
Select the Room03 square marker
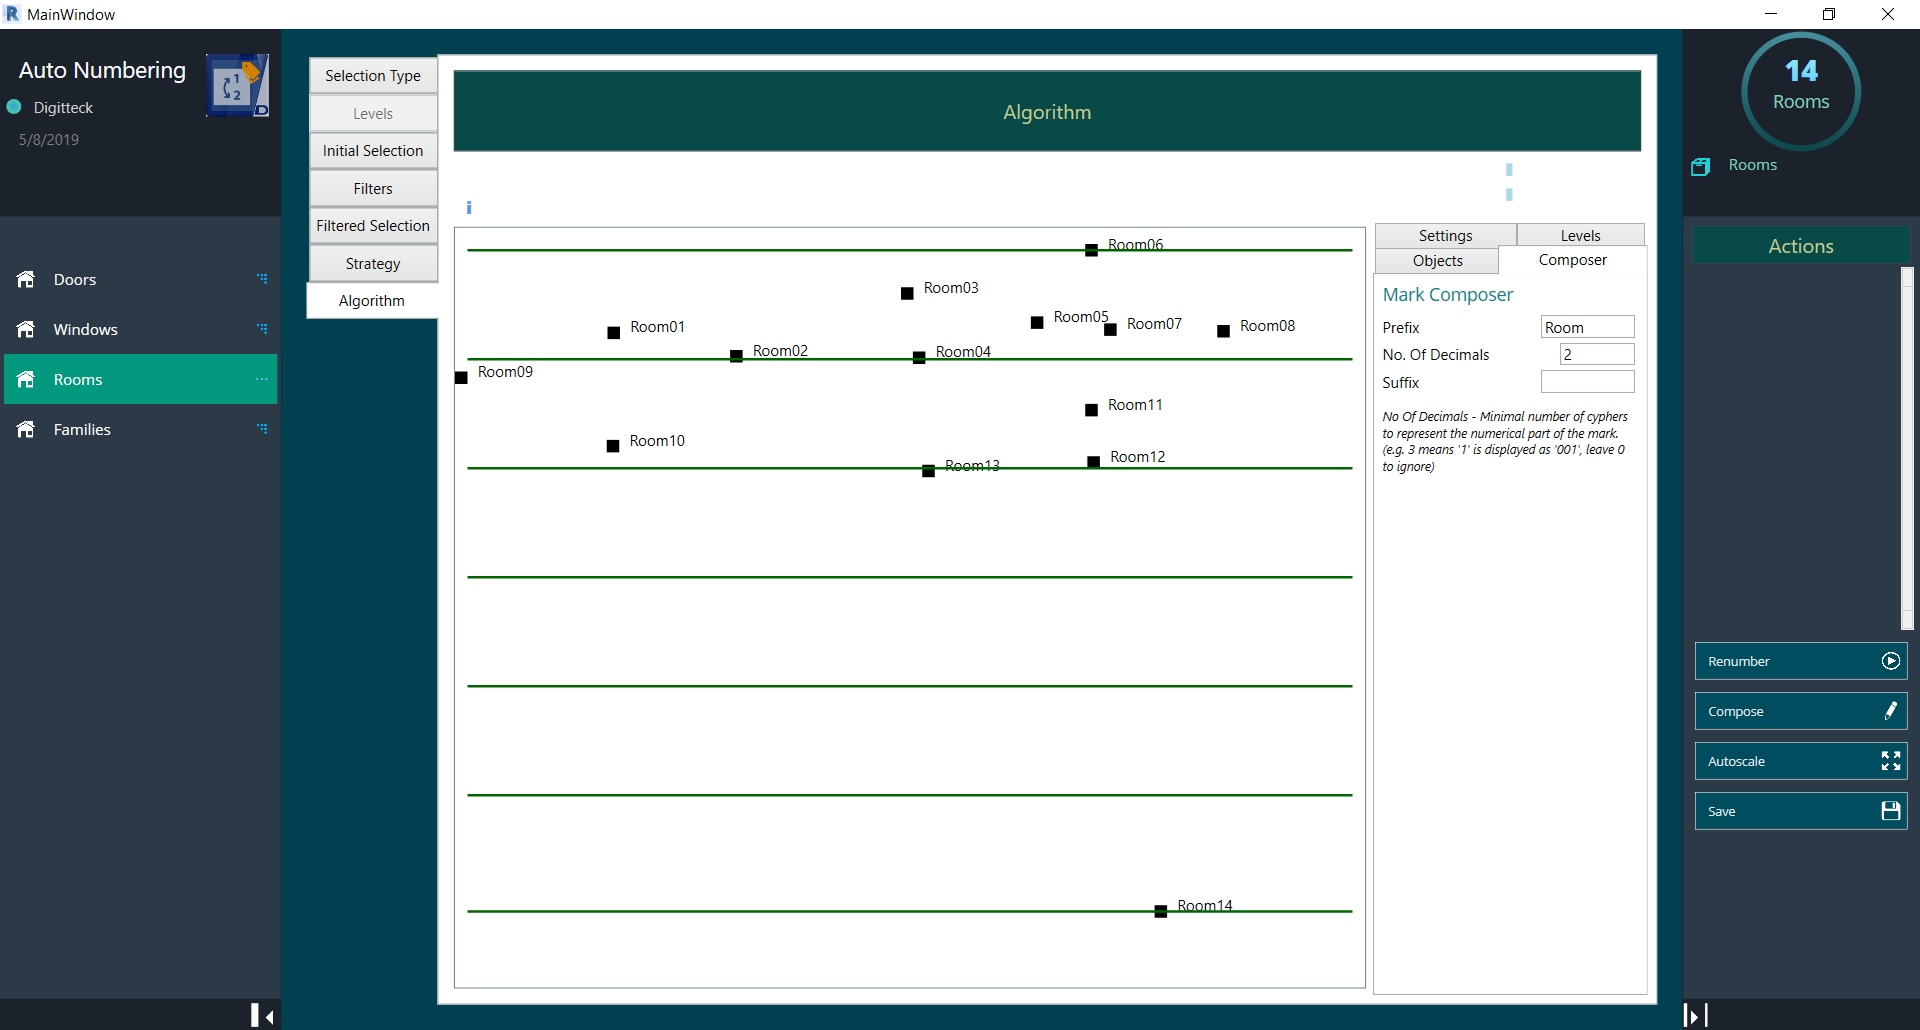coord(907,294)
